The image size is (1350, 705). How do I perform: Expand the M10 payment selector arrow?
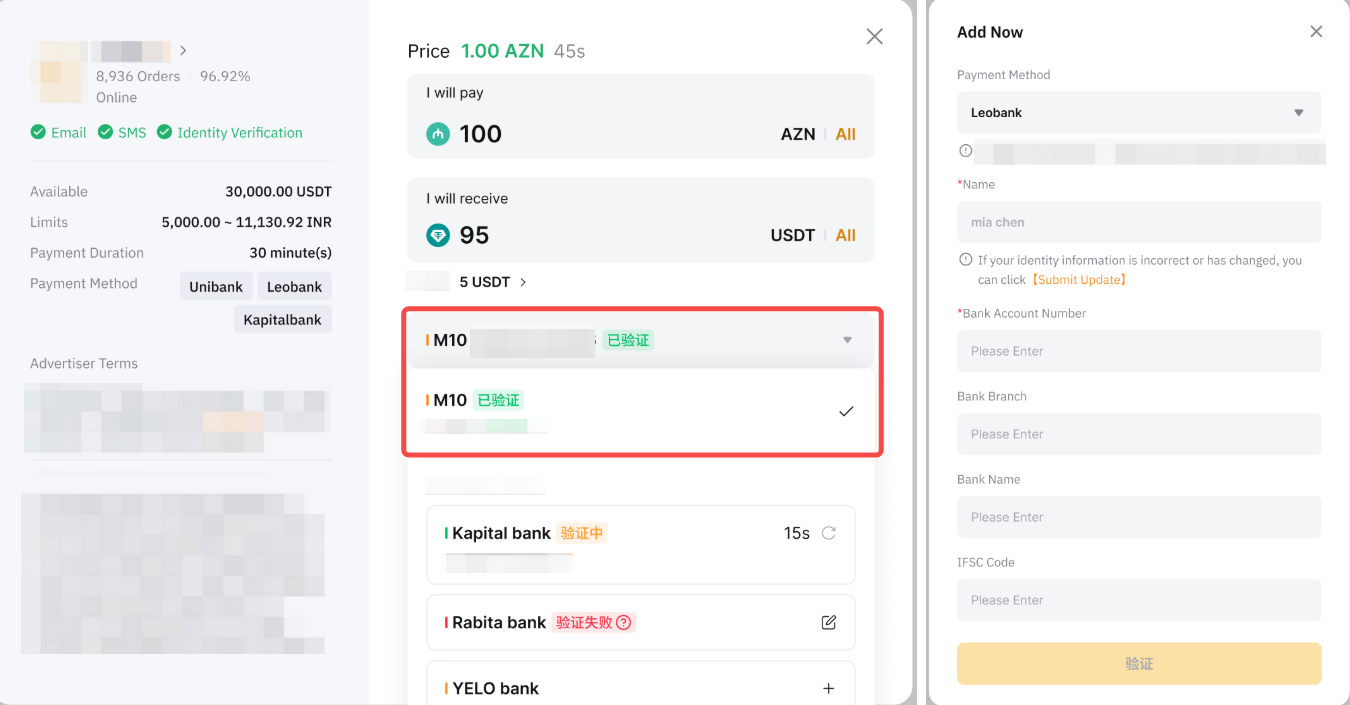point(847,340)
